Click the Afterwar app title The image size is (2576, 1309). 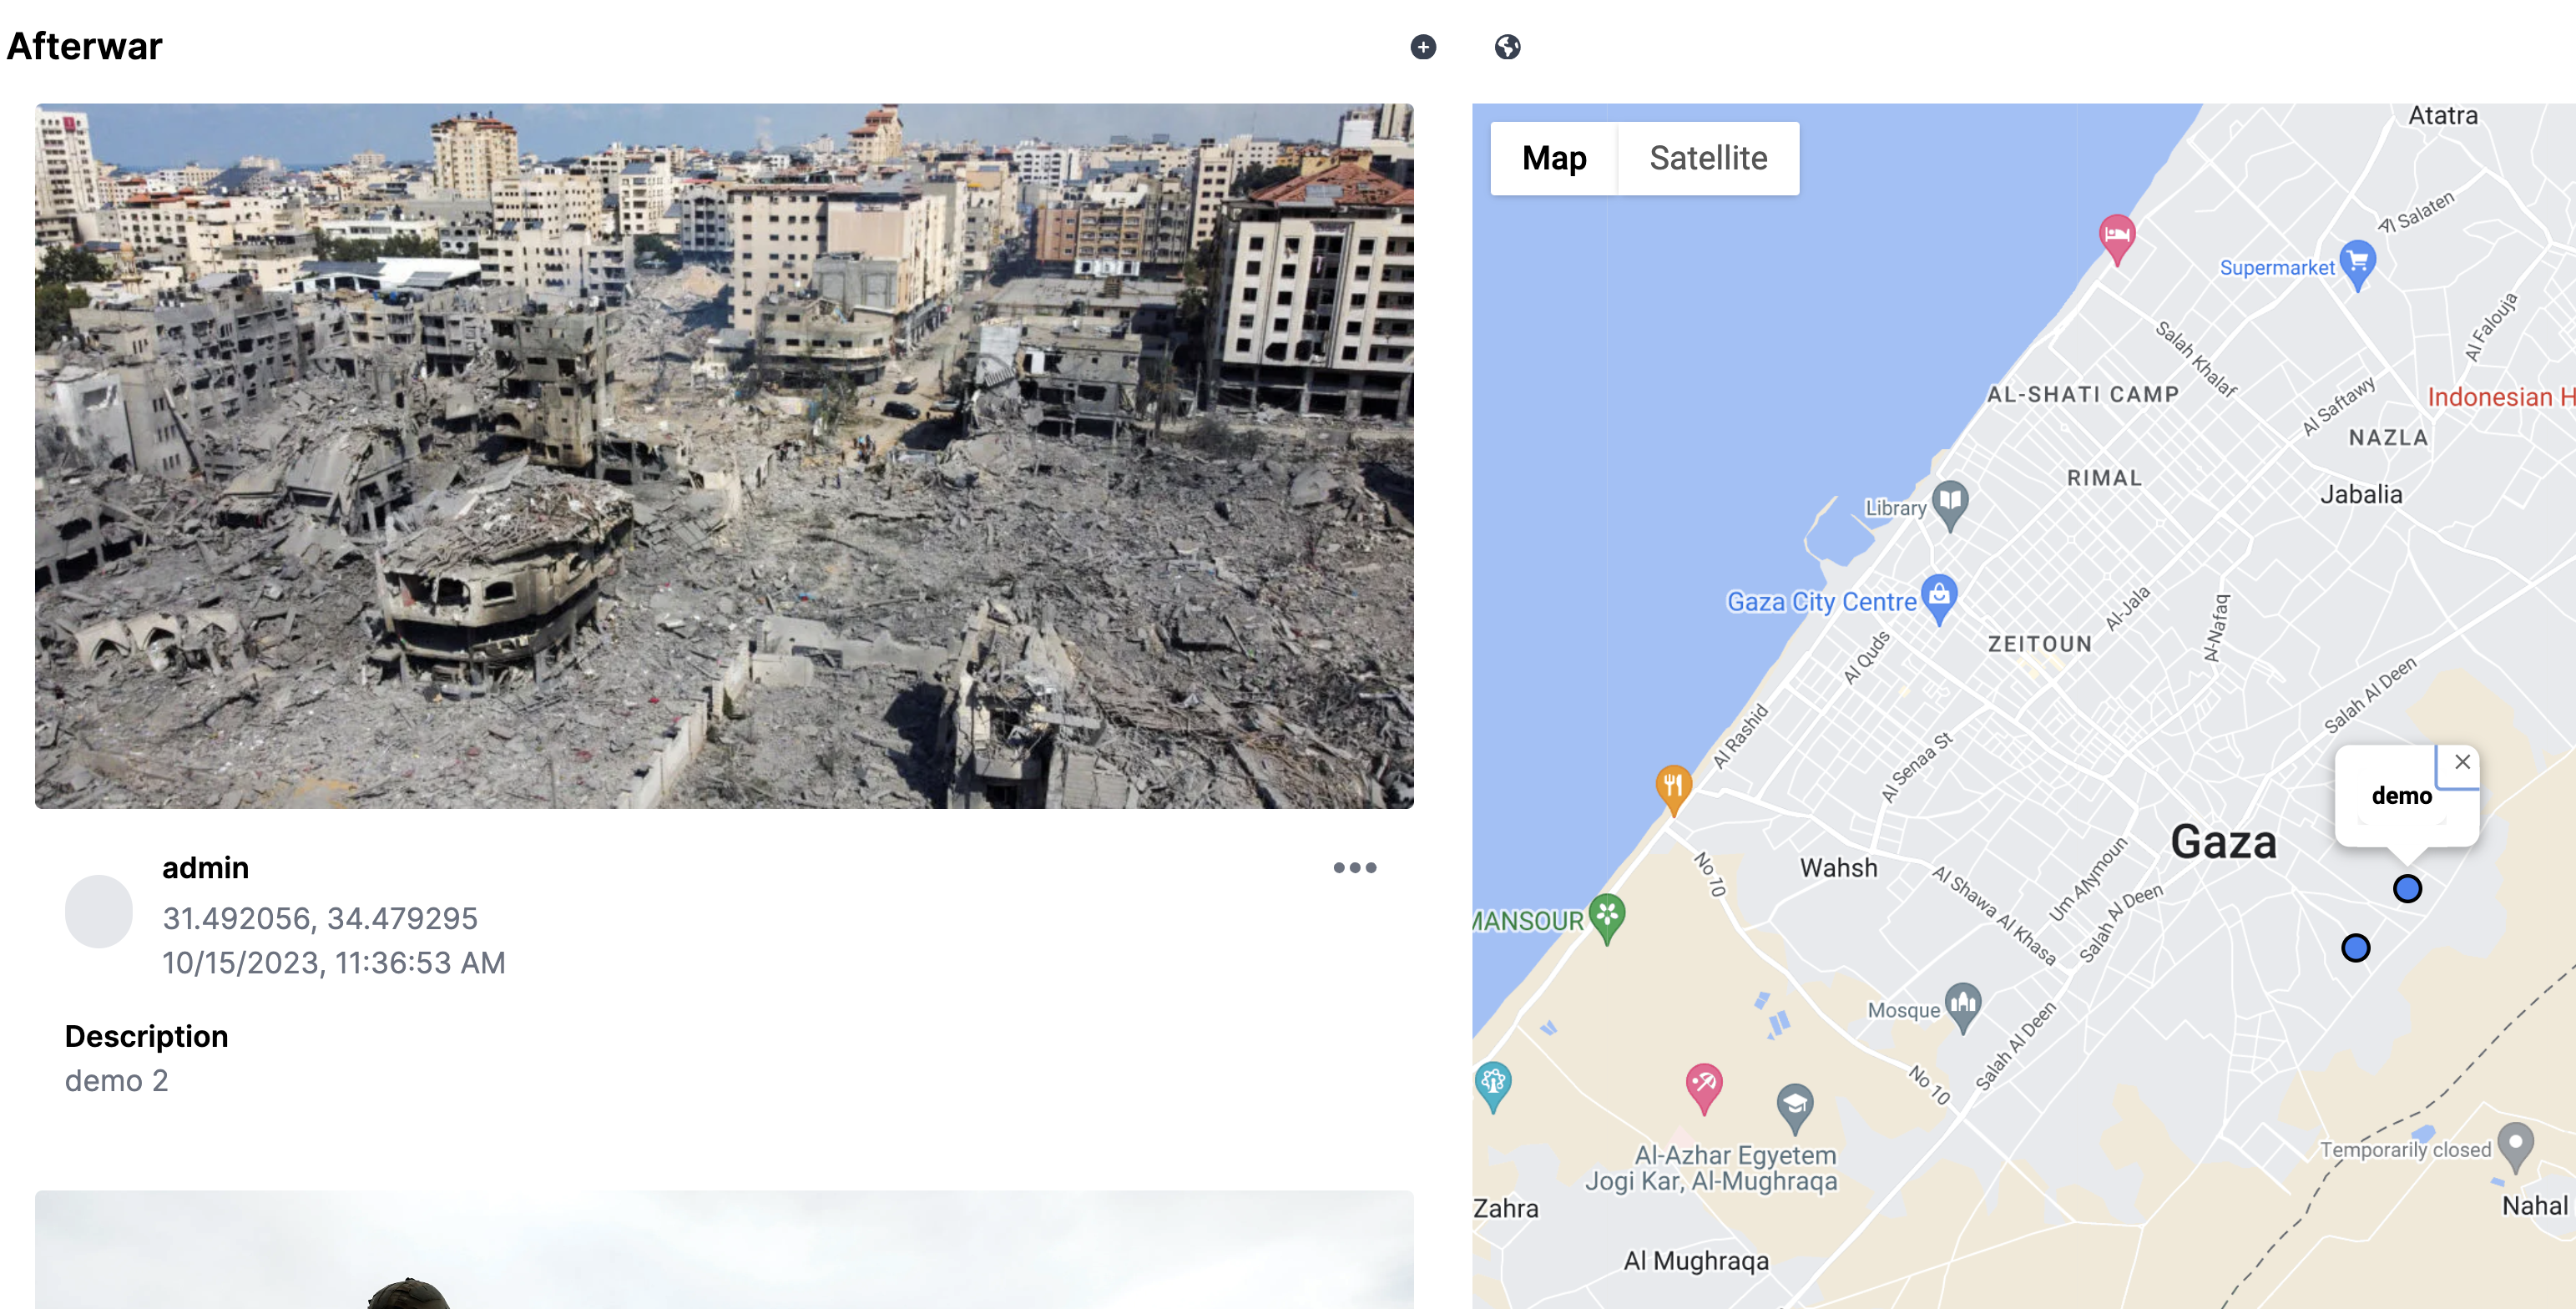84,46
